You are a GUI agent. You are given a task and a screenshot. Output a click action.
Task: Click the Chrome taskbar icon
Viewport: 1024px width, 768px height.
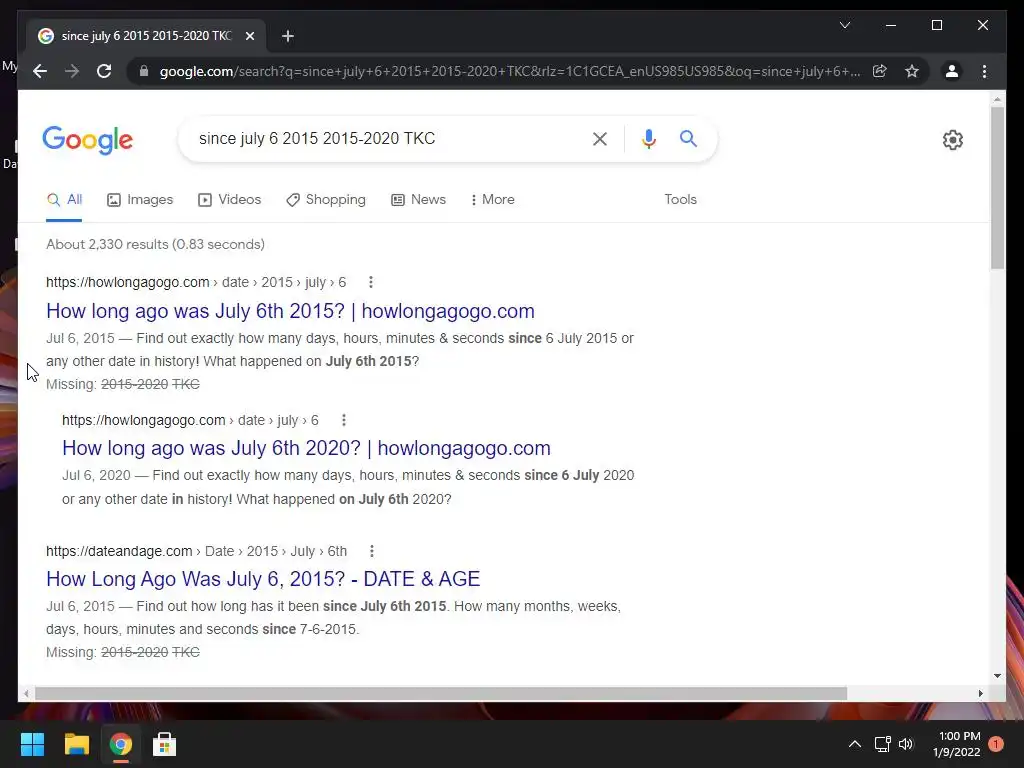120,744
